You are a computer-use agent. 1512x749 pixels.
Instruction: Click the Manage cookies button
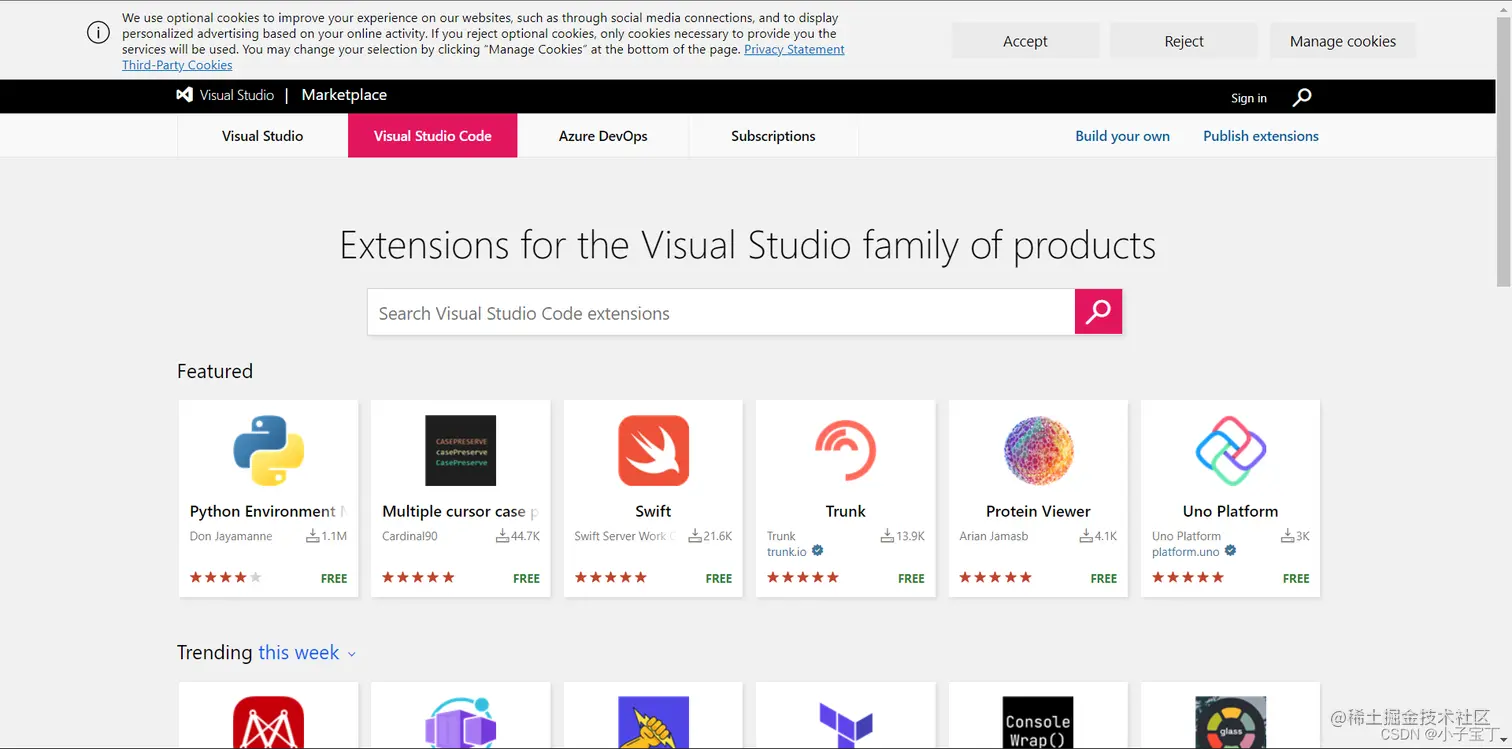[x=1342, y=41]
